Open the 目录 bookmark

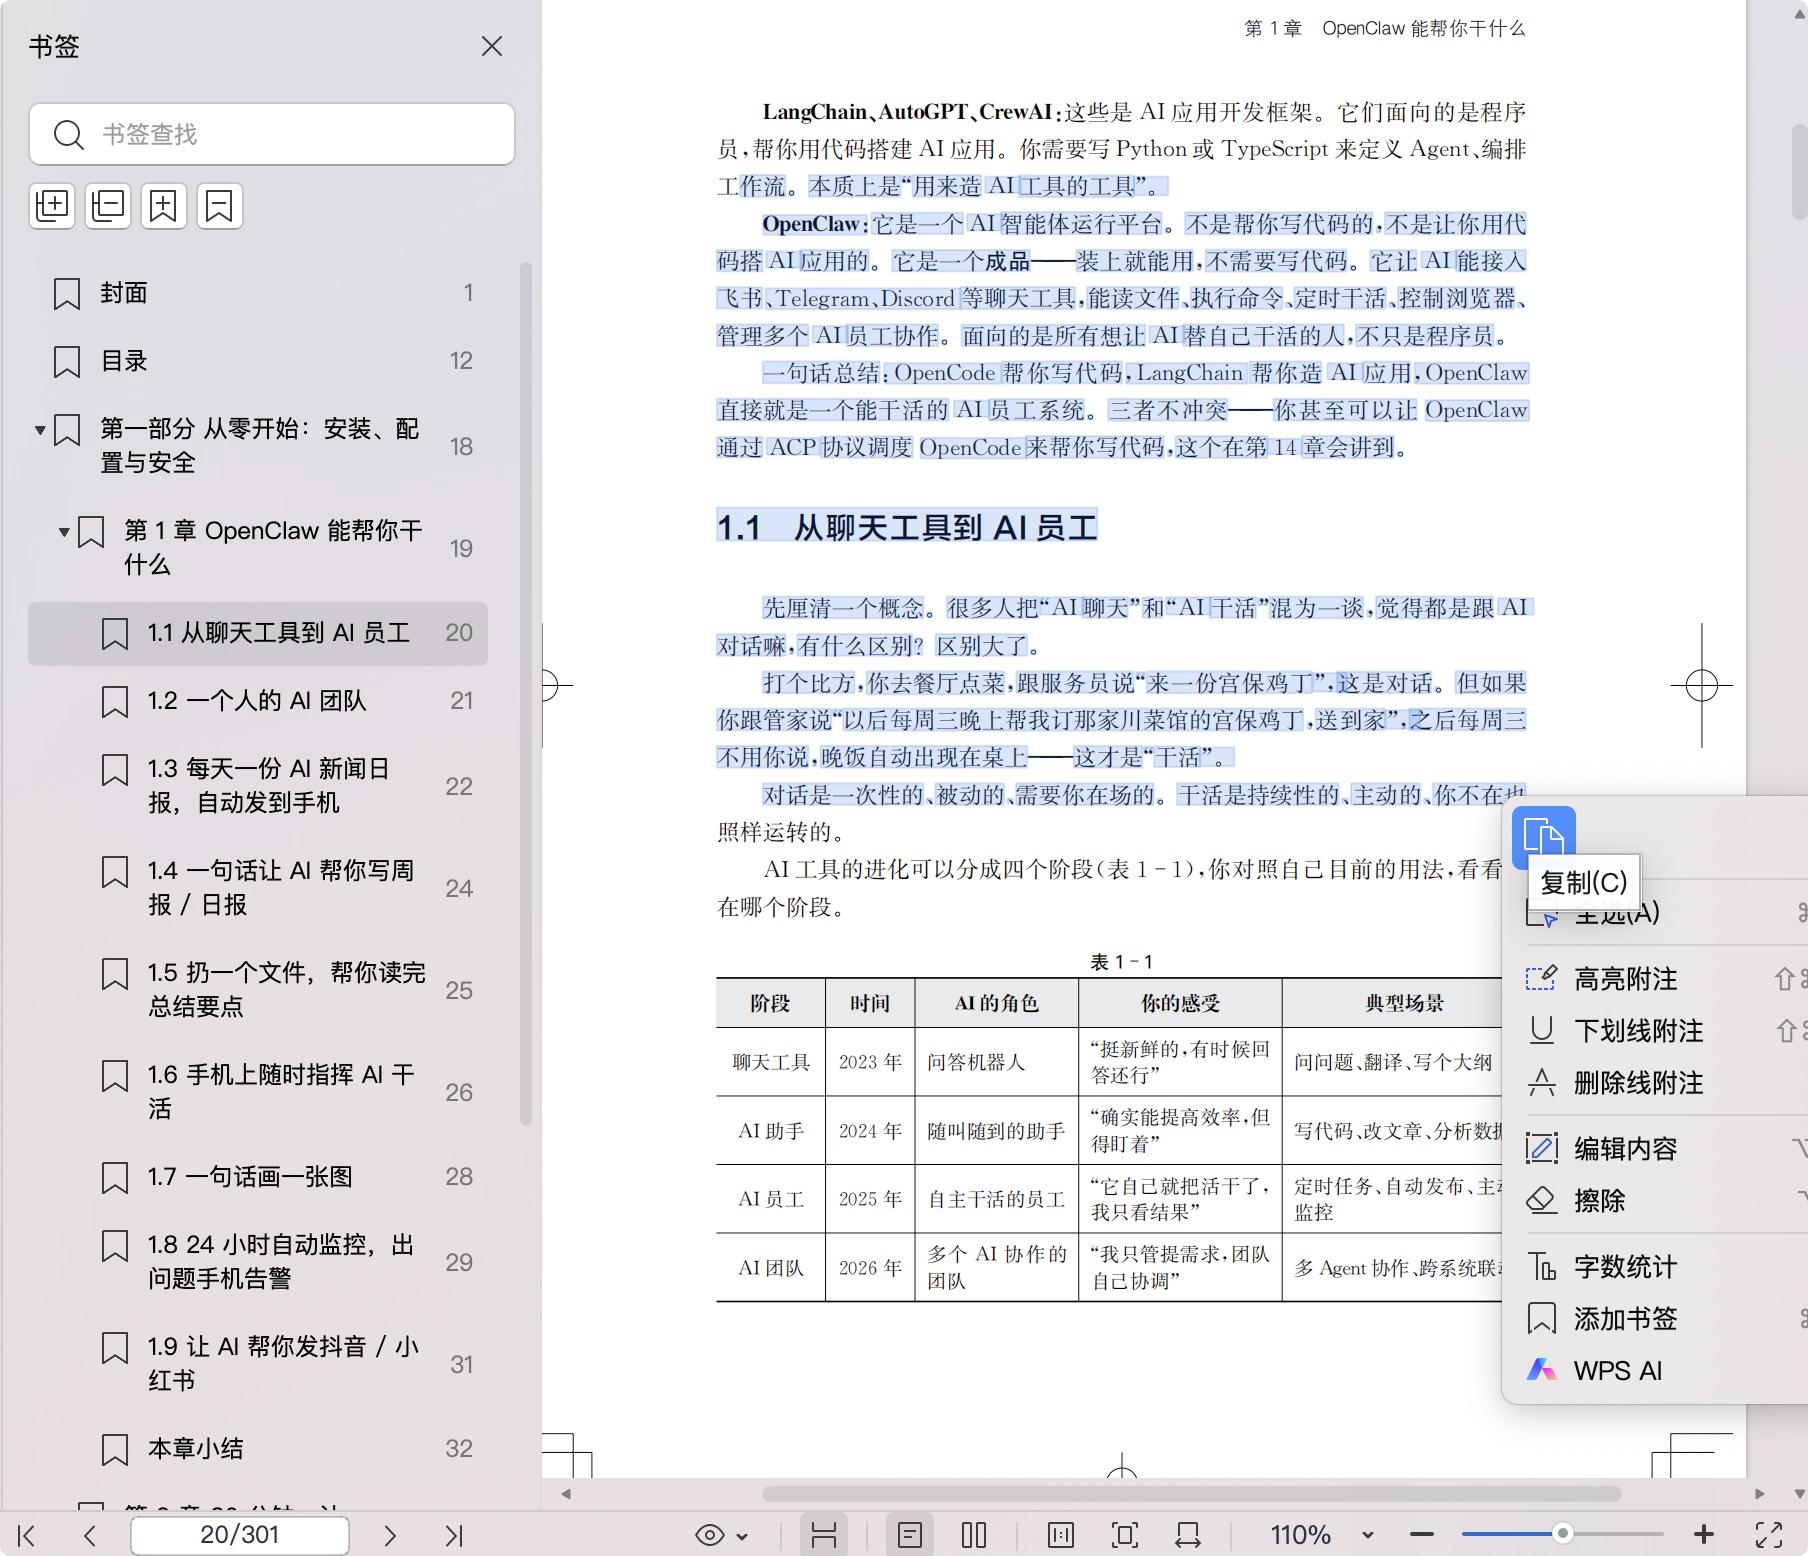pos(258,361)
